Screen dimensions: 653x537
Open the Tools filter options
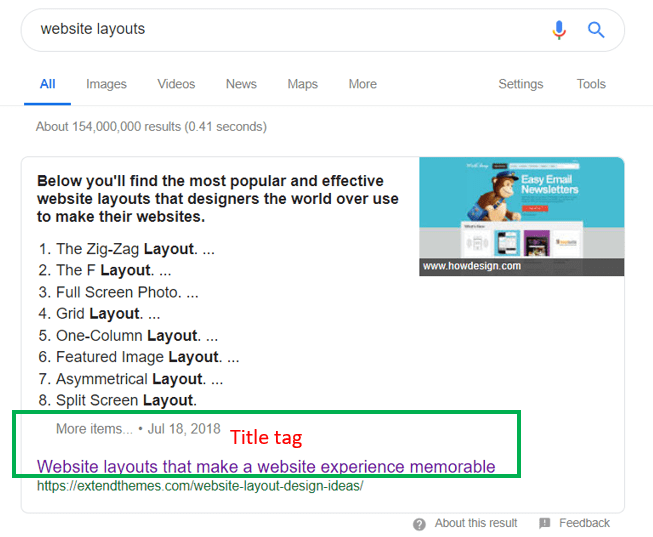pos(591,84)
